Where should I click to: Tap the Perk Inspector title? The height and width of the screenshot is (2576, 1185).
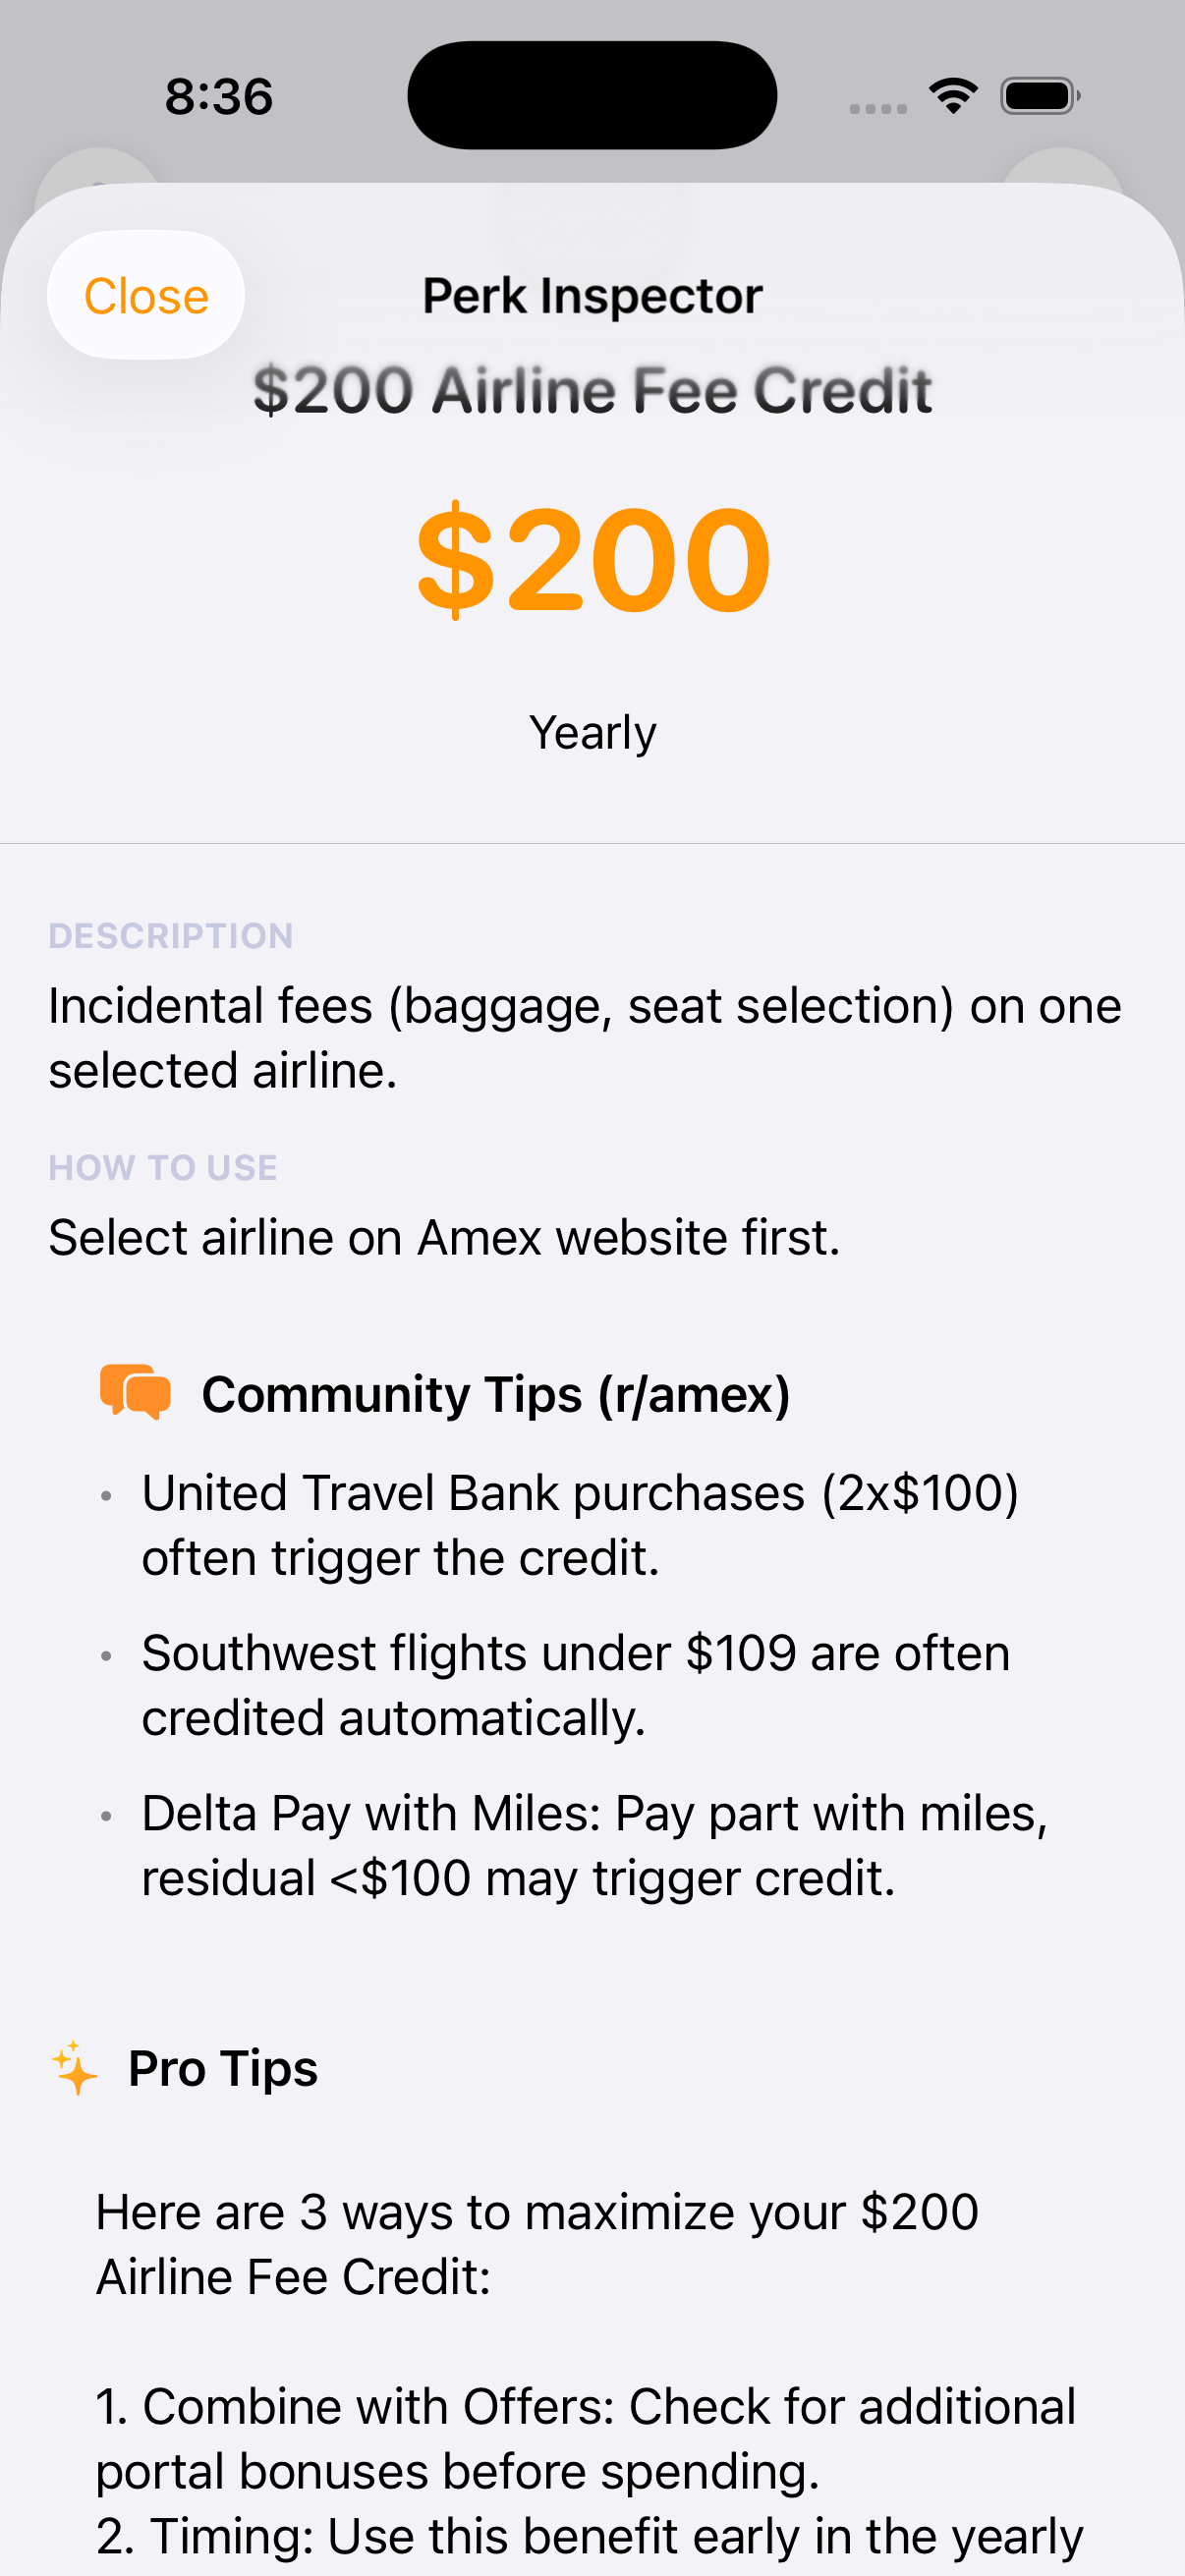592,296
